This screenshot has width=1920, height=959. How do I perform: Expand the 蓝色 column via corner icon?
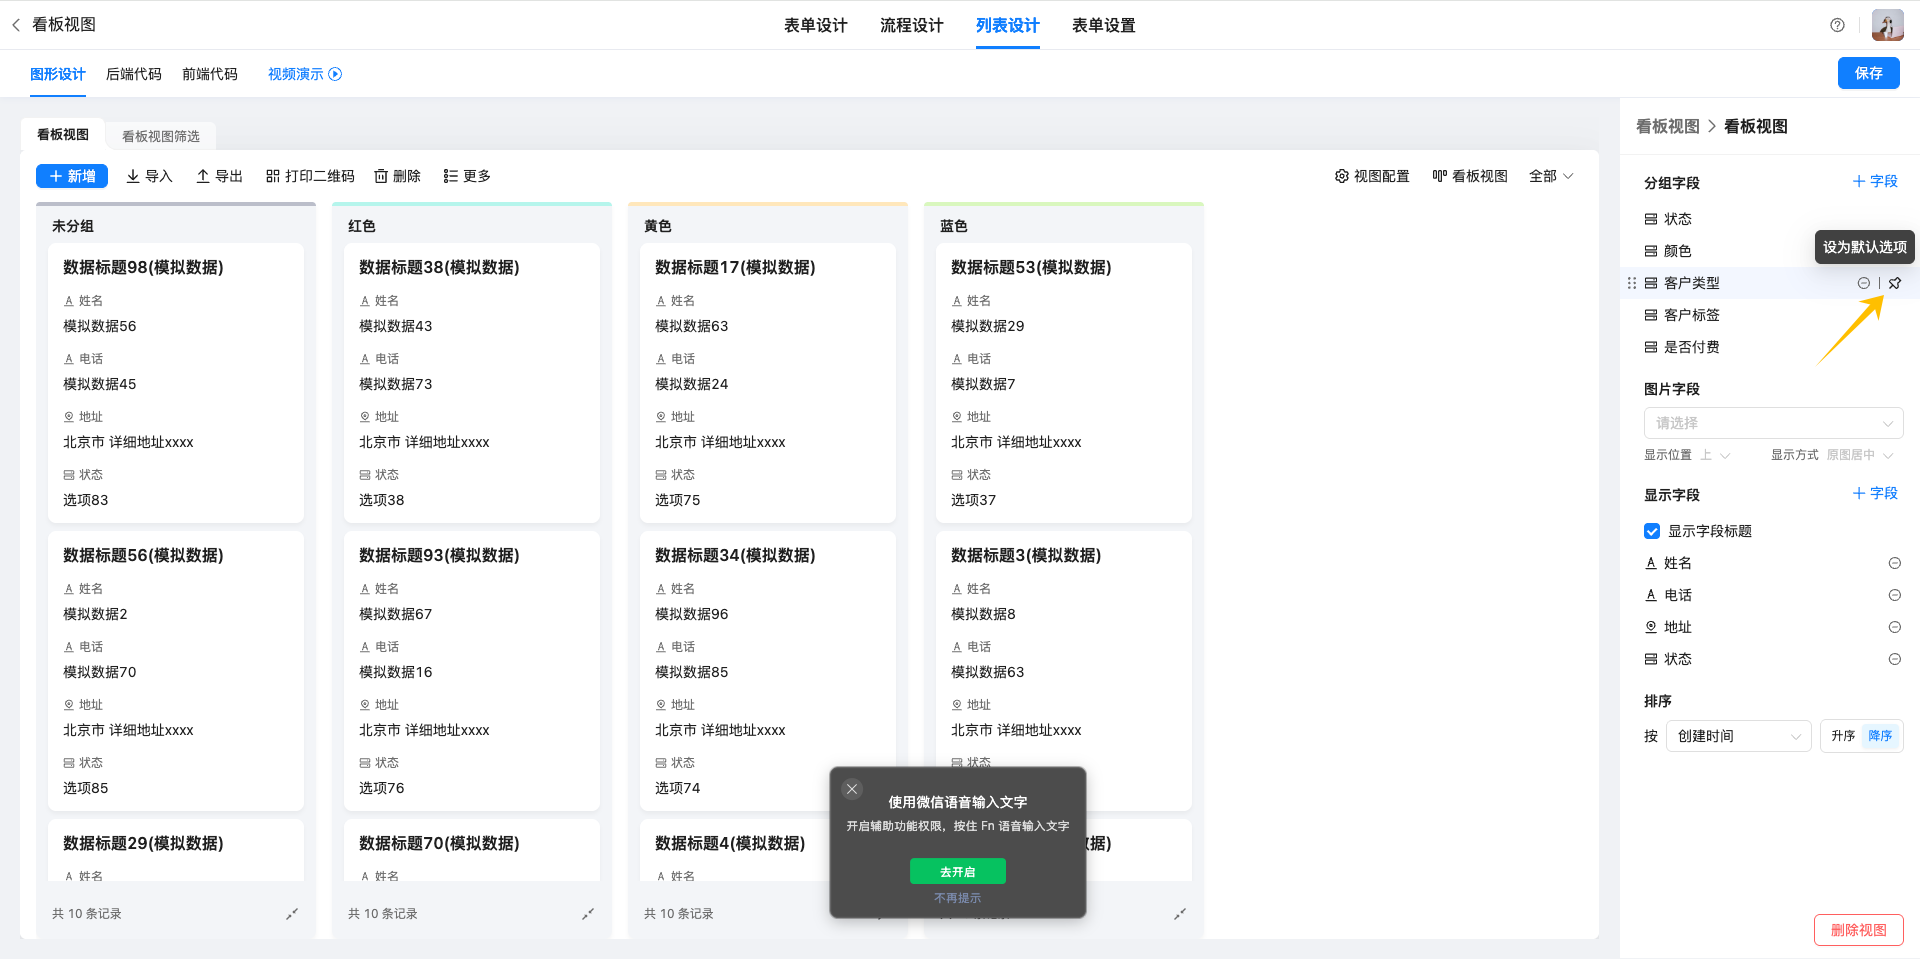click(1180, 914)
